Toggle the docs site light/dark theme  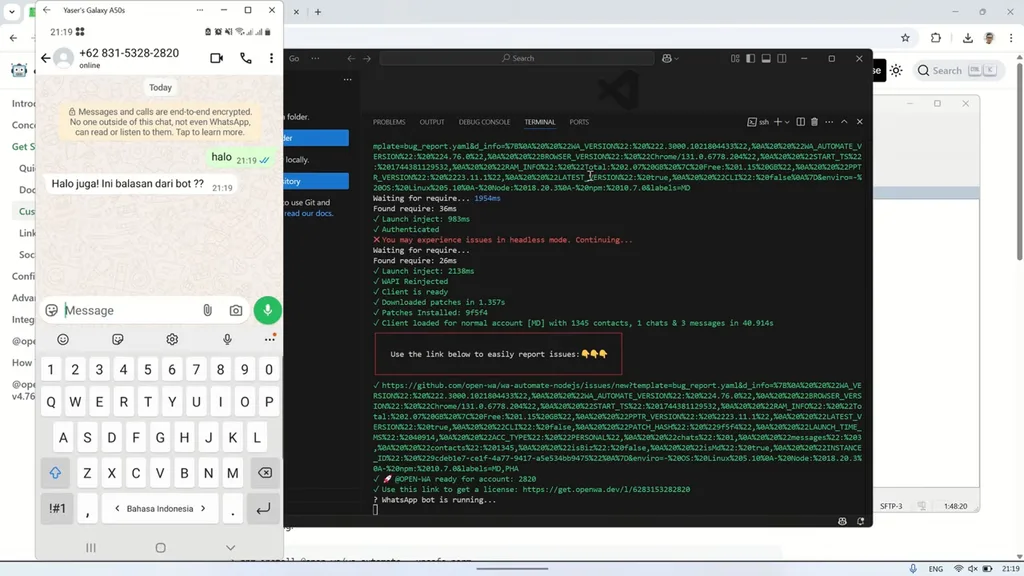896,70
